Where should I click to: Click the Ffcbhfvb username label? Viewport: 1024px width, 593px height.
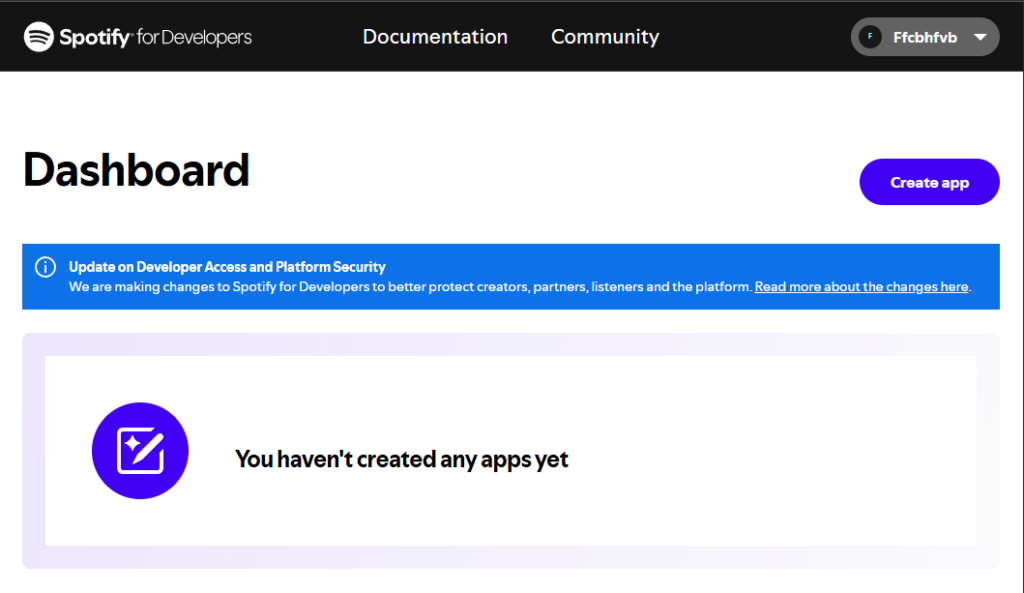pyautogui.click(x=924, y=37)
